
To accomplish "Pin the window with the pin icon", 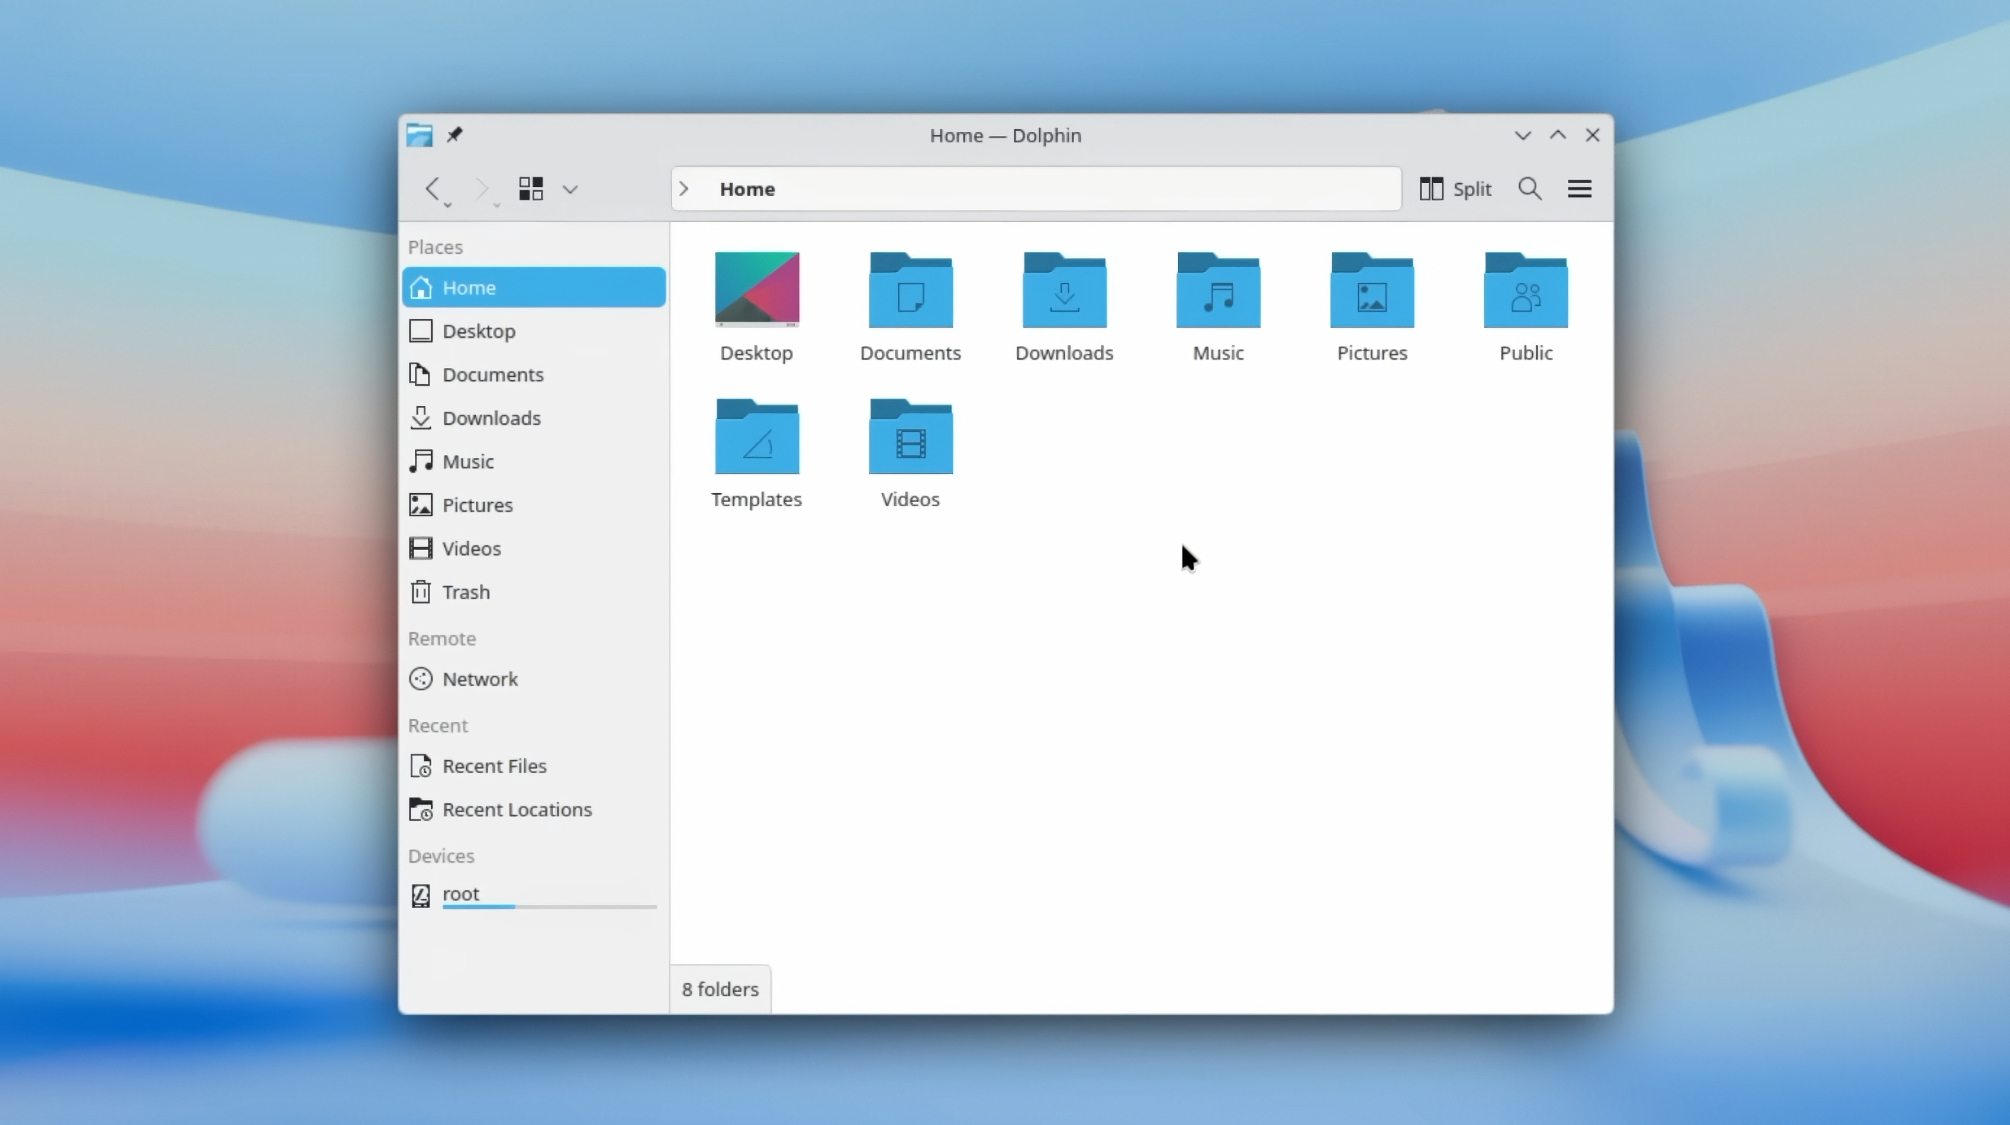I will 455,134.
